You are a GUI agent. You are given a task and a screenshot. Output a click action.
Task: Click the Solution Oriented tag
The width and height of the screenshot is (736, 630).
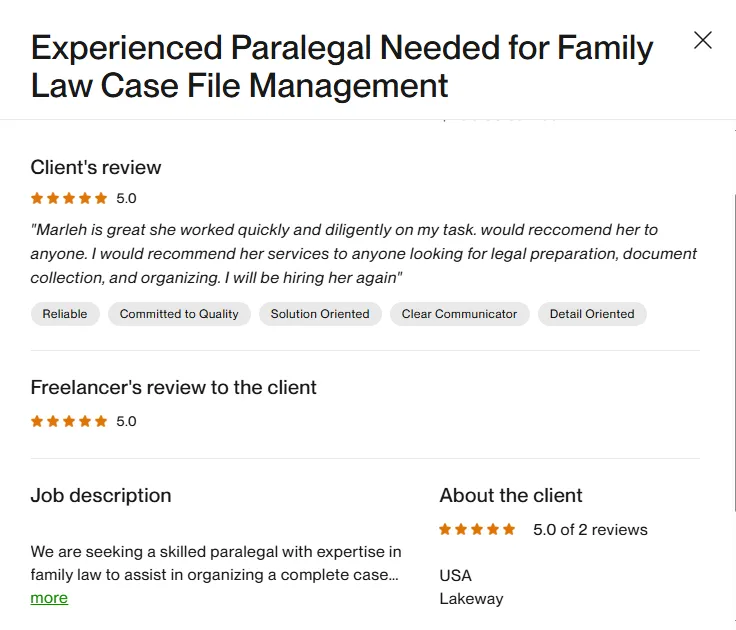pos(320,314)
